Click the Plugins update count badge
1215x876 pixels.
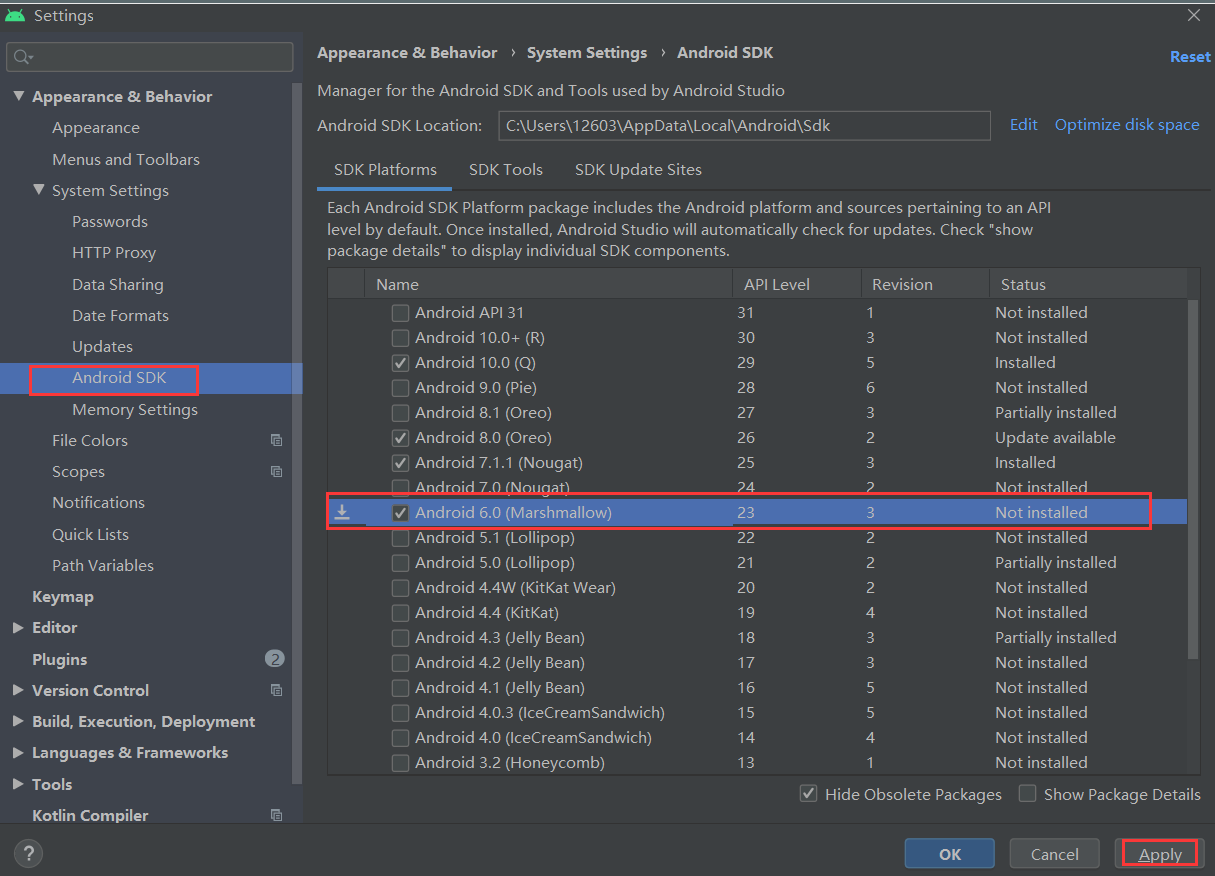tap(275, 659)
